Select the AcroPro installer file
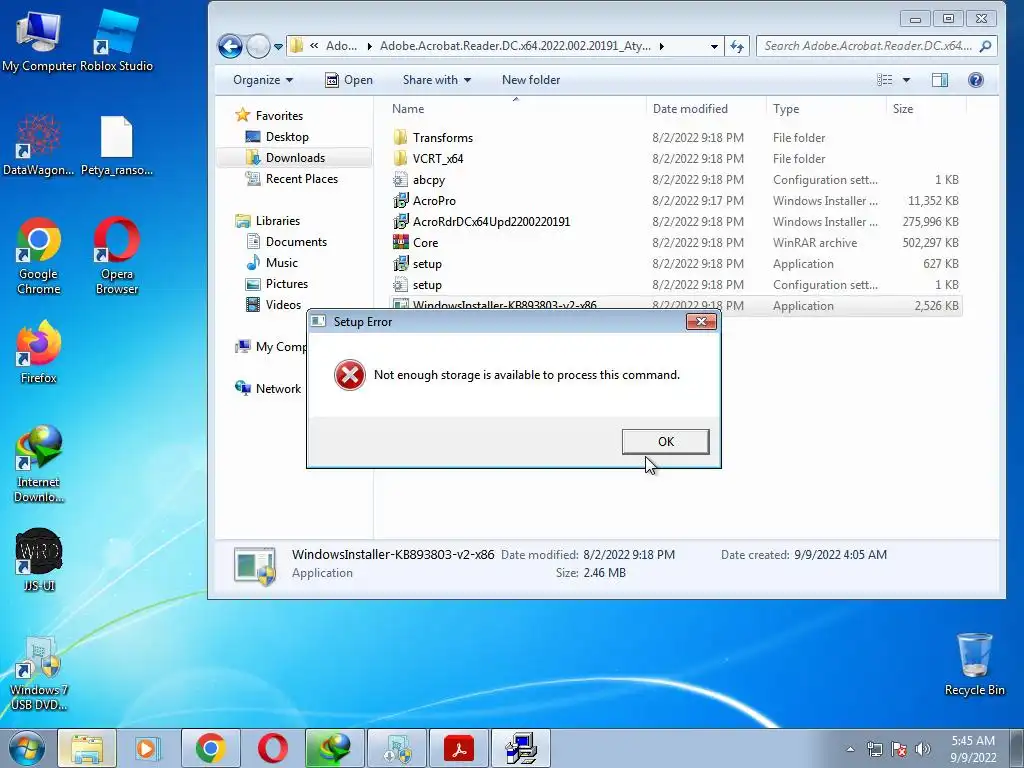Viewport: 1024px width, 768px height. (676, 200)
